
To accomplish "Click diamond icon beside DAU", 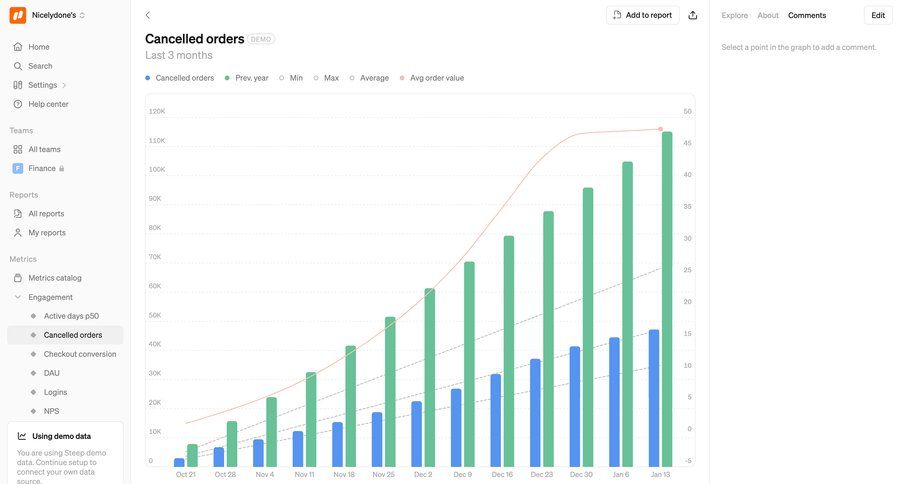I will (33, 373).
